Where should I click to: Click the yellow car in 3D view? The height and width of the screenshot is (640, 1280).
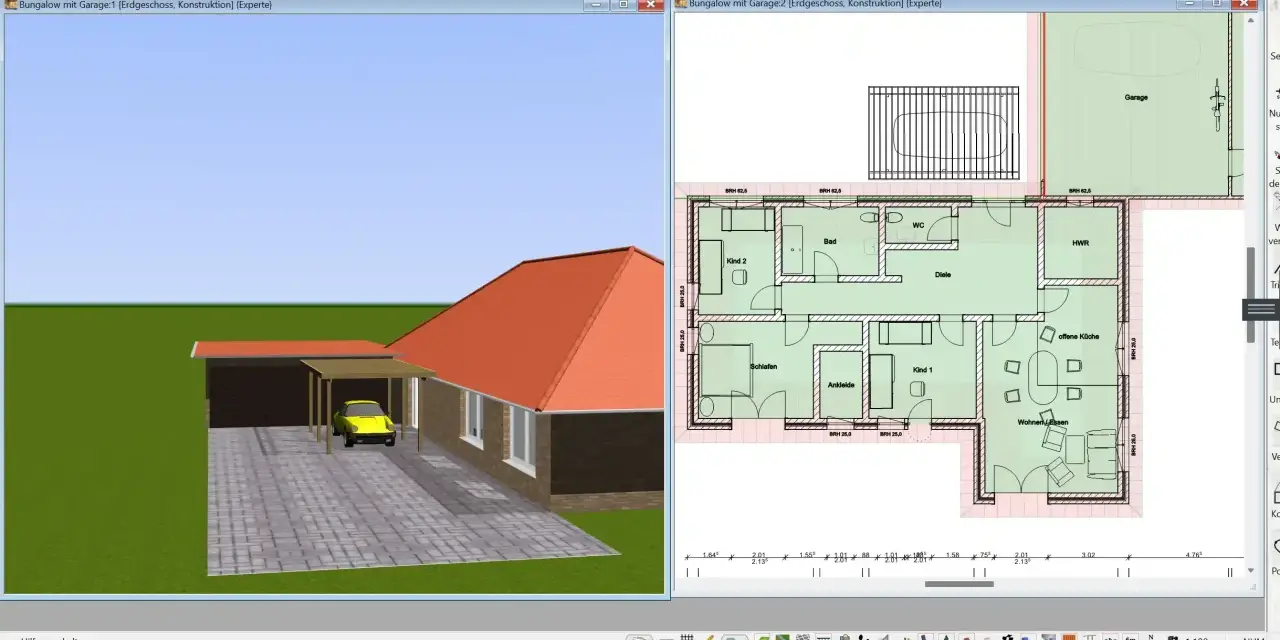(363, 422)
